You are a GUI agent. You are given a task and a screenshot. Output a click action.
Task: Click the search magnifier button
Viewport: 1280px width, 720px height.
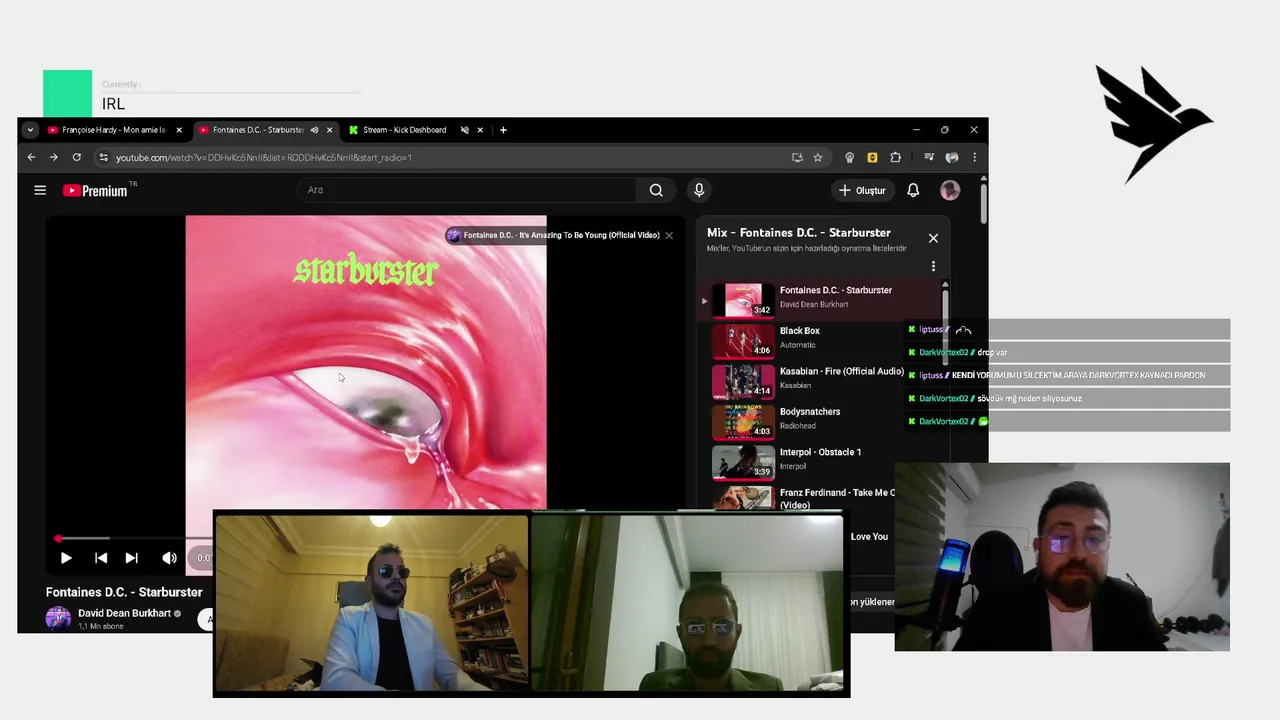click(x=656, y=190)
